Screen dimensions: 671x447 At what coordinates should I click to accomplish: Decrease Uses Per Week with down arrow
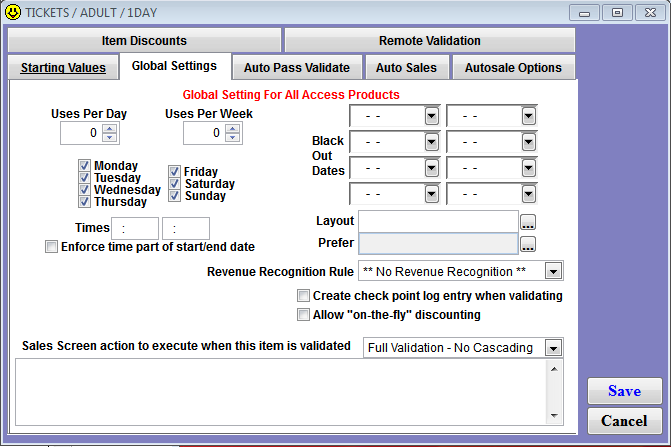click(232, 137)
